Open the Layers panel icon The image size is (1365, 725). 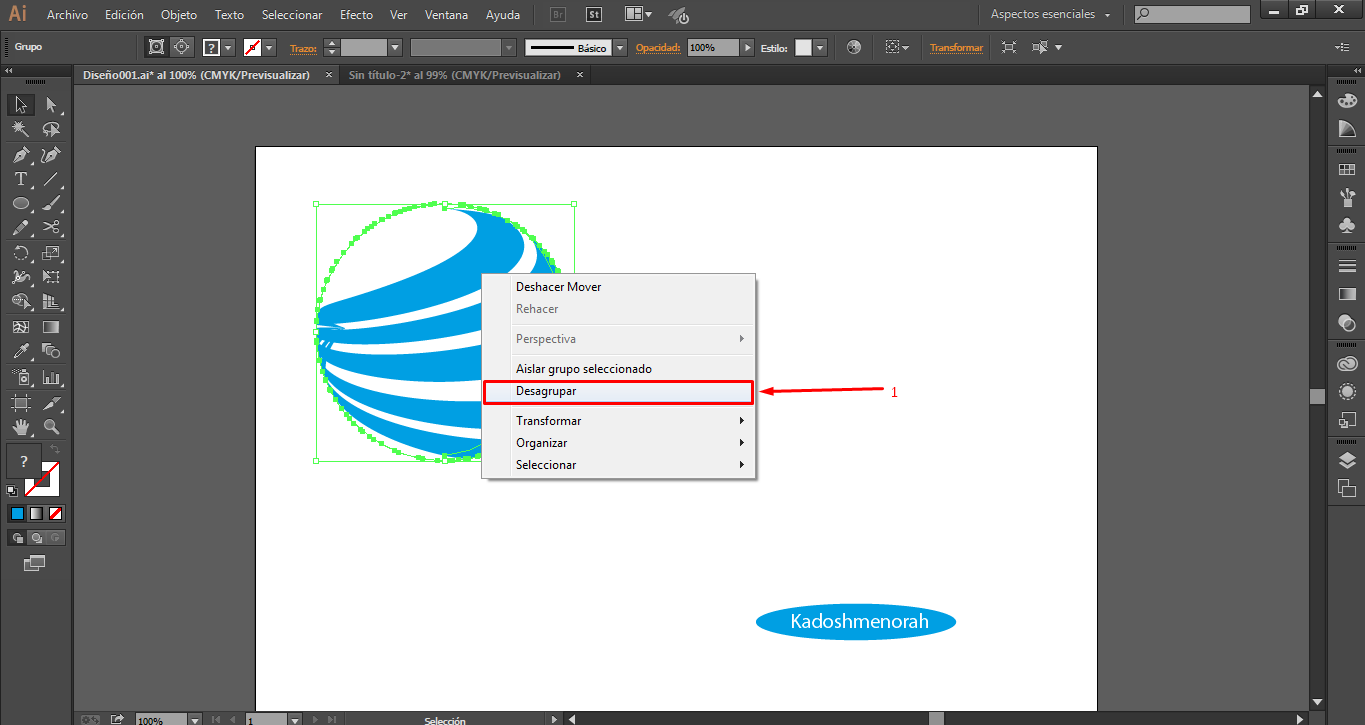pos(1347,460)
